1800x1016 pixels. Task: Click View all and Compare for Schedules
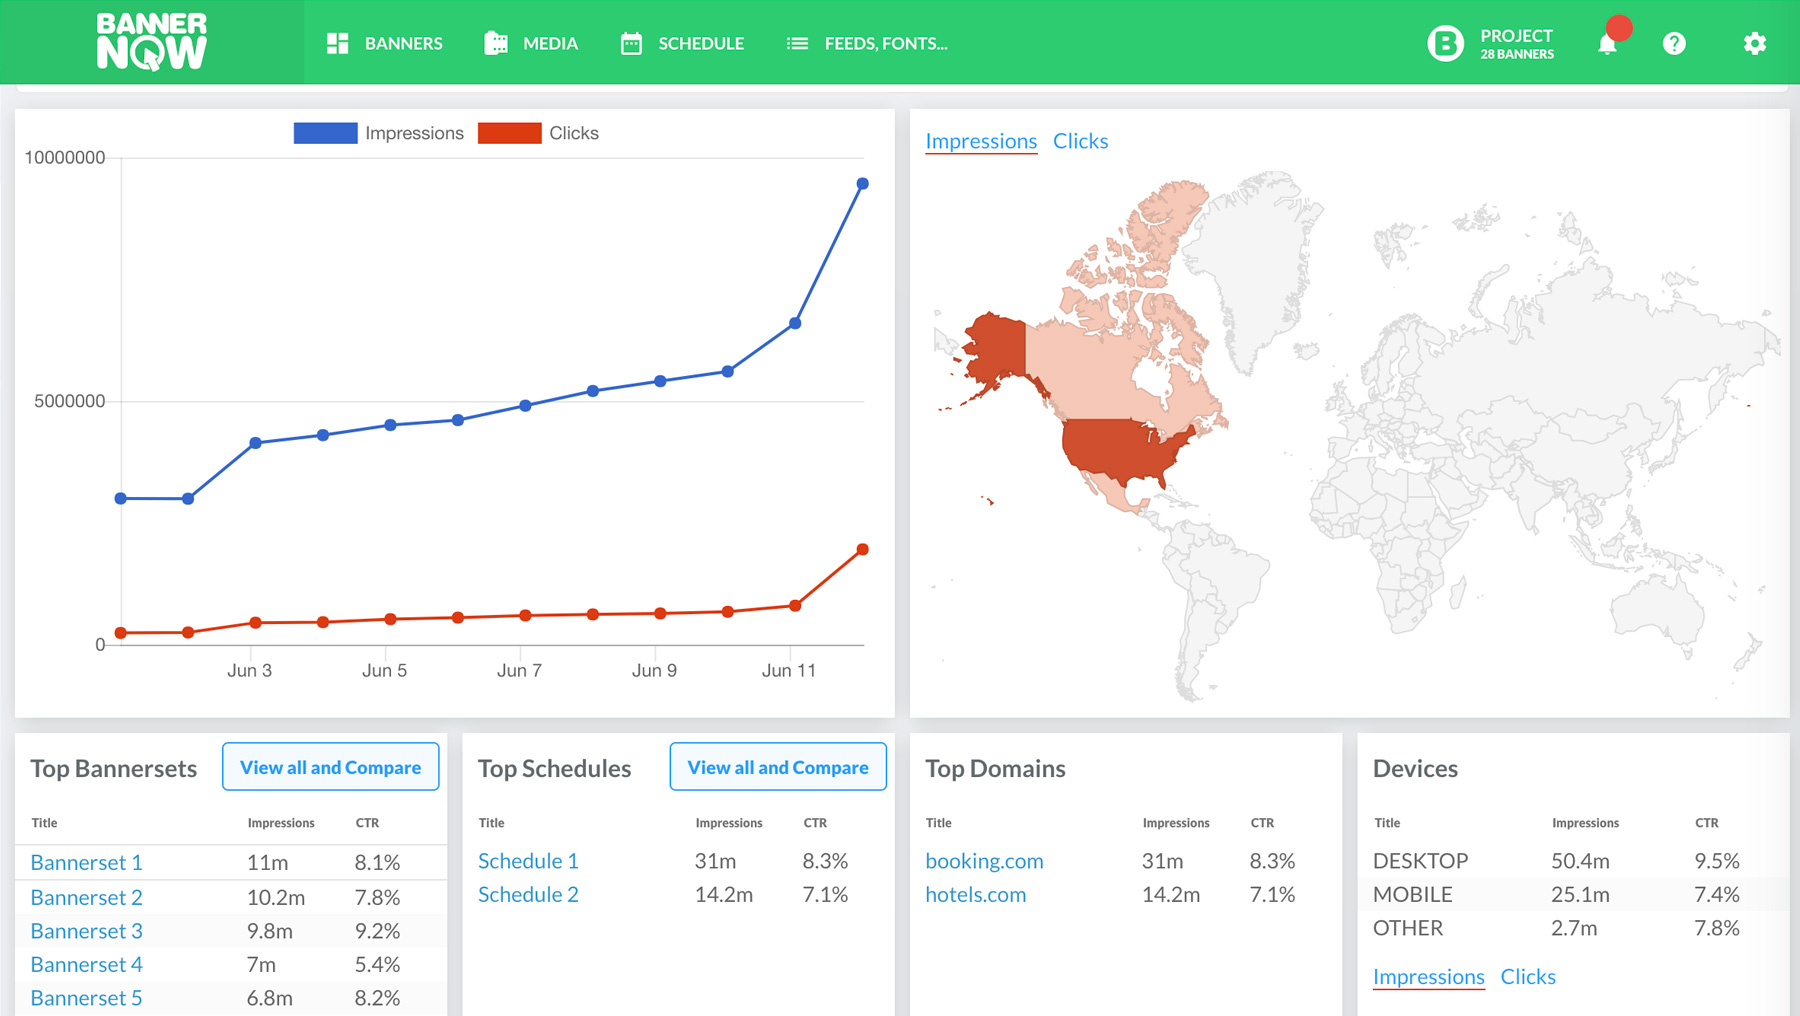[x=778, y=767]
